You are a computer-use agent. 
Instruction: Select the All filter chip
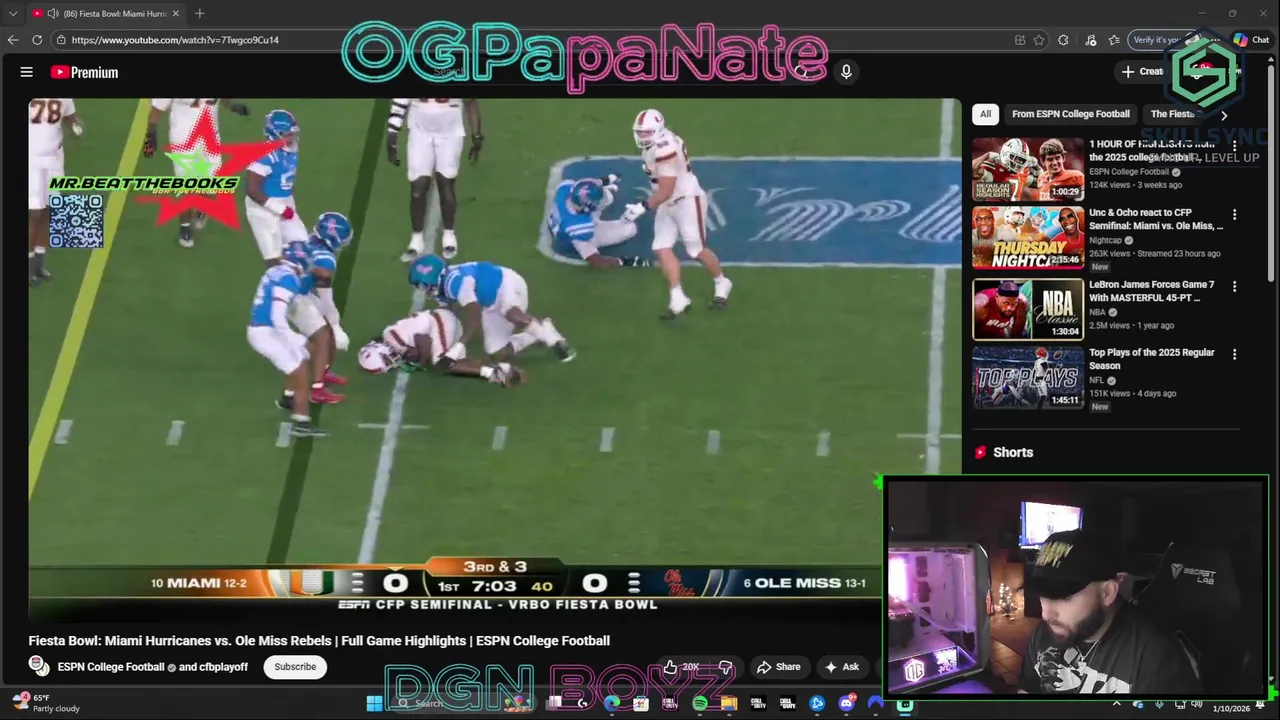(985, 114)
